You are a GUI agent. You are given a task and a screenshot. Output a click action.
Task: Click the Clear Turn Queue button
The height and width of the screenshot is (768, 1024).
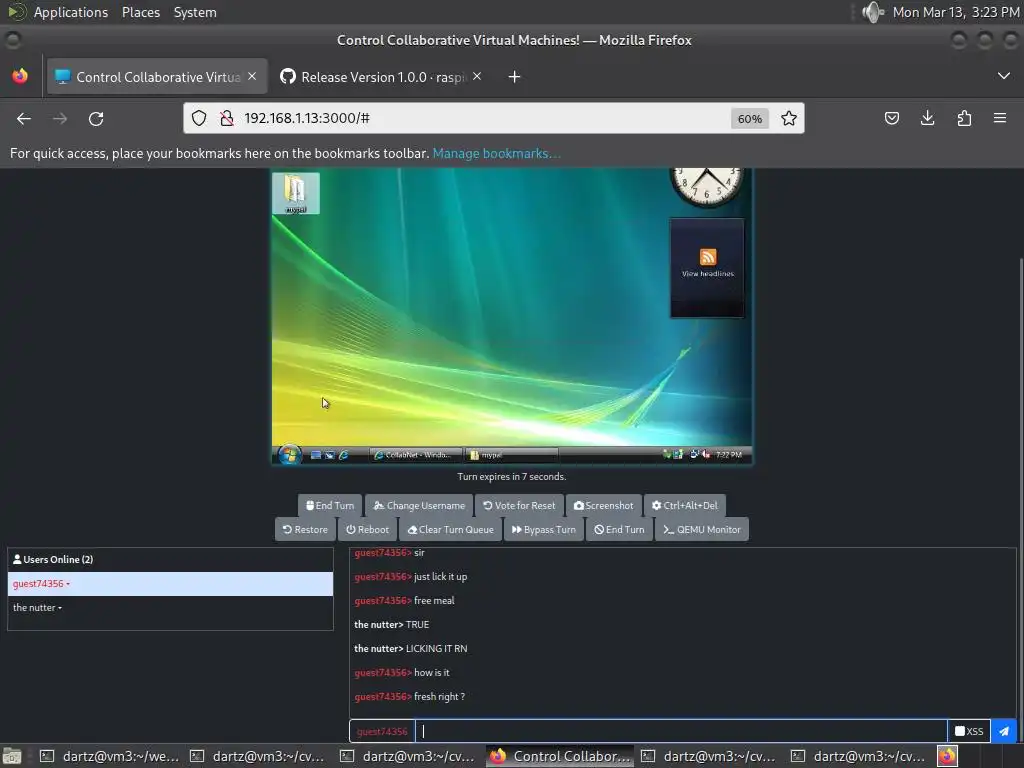point(451,530)
